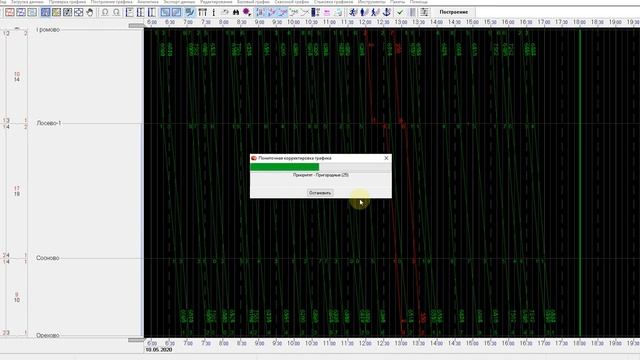Open the purple circle dropdown in toolbar
The image size is (640, 360).
(x=247, y=12)
